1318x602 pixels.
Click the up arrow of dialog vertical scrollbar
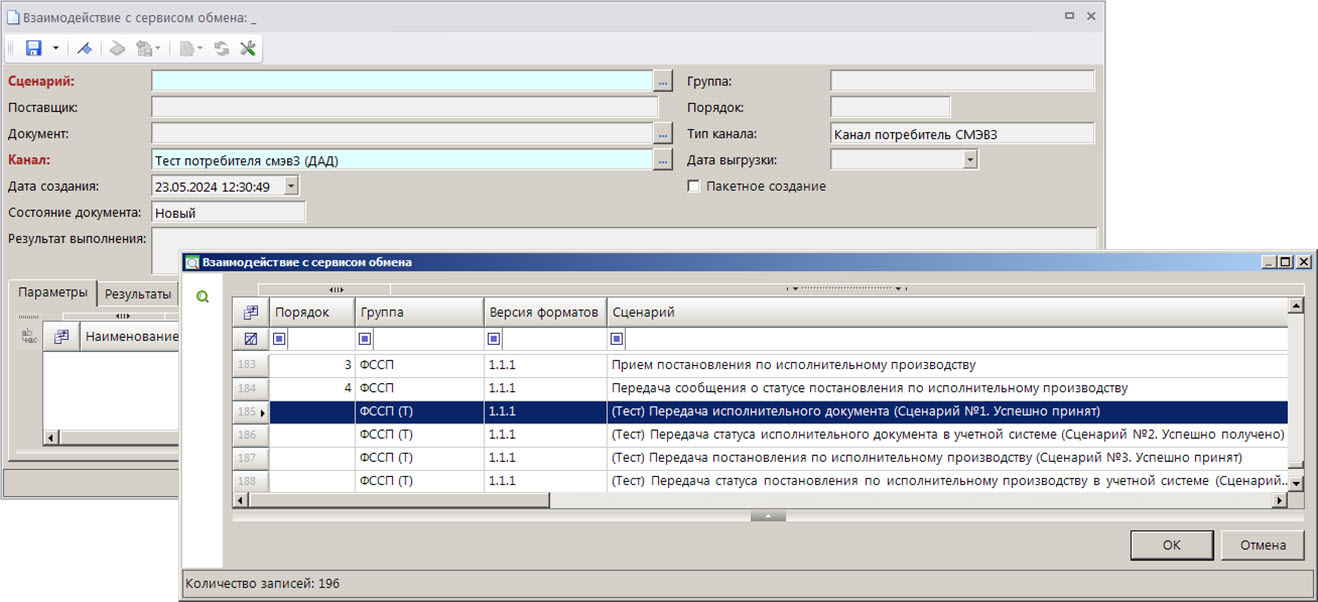click(1296, 307)
